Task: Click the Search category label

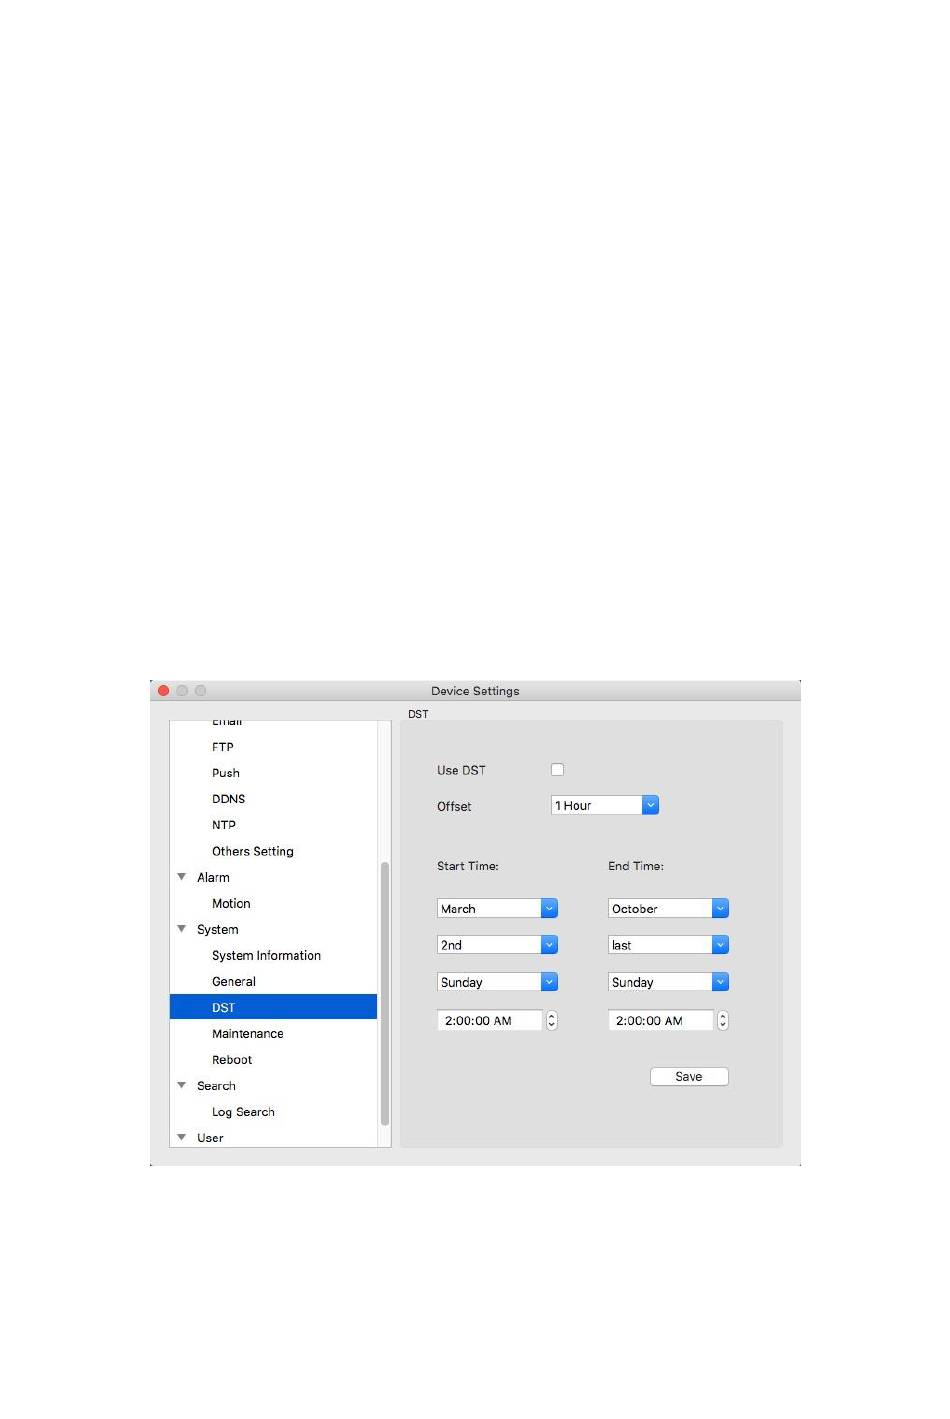Action: (216, 1085)
